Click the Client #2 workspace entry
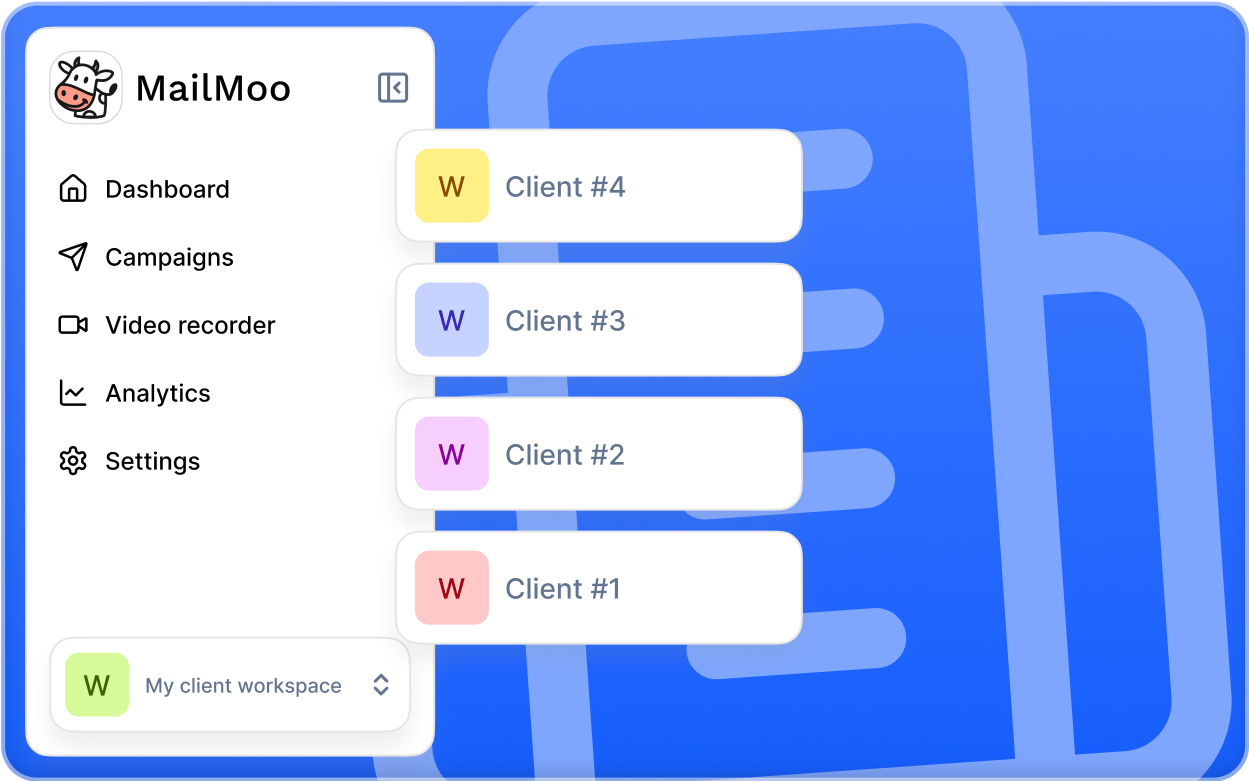This screenshot has width=1249, height=781. point(599,454)
